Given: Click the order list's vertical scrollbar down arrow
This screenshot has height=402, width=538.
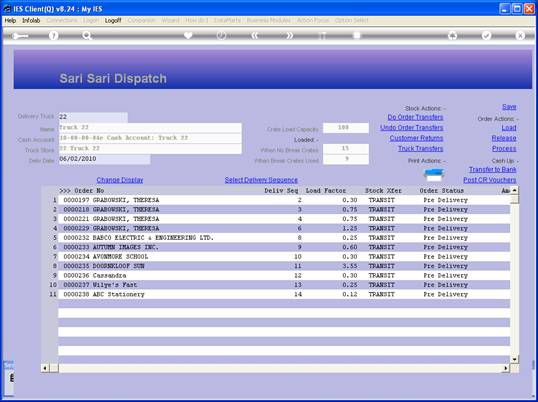Looking at the screenshot, I should pos(514,359).
